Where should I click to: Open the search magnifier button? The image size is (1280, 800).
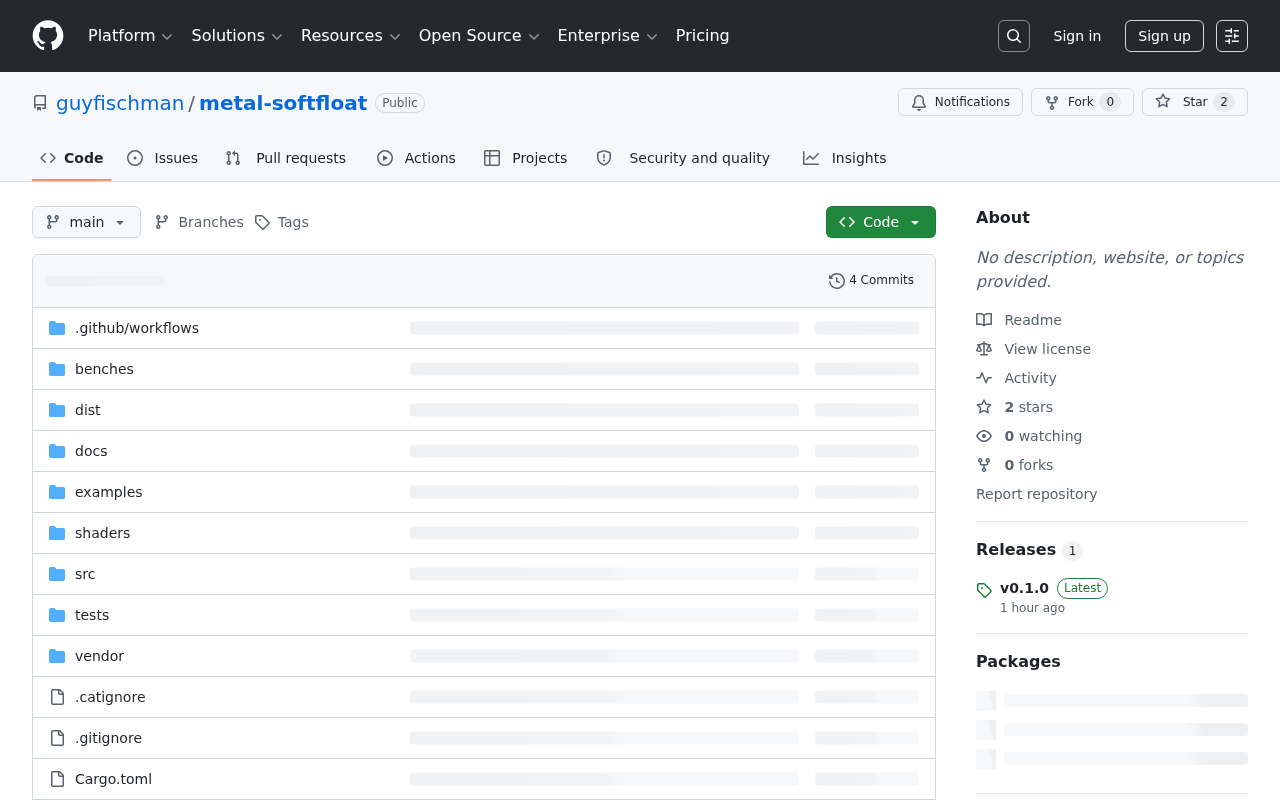[1014, 36]
